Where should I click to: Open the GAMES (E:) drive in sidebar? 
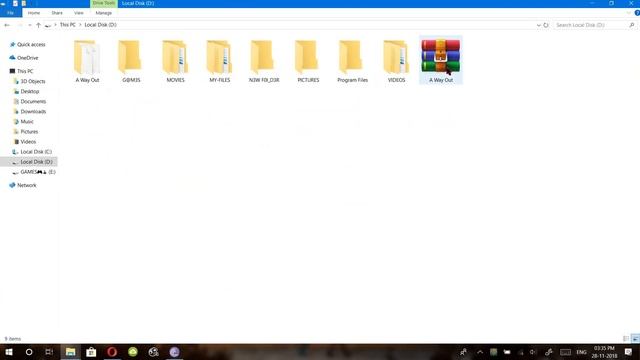pyautogui.click(x=34, y=172)
